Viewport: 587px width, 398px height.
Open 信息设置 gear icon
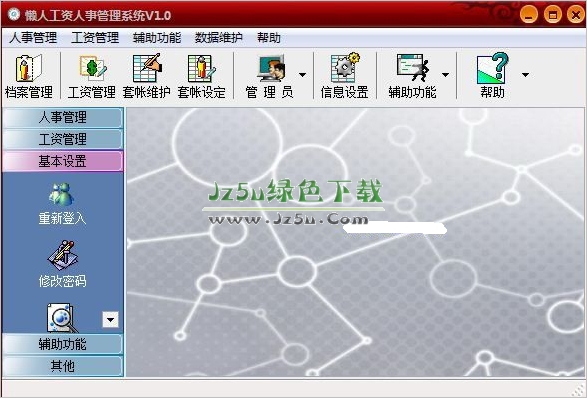(x=344, y=76)
